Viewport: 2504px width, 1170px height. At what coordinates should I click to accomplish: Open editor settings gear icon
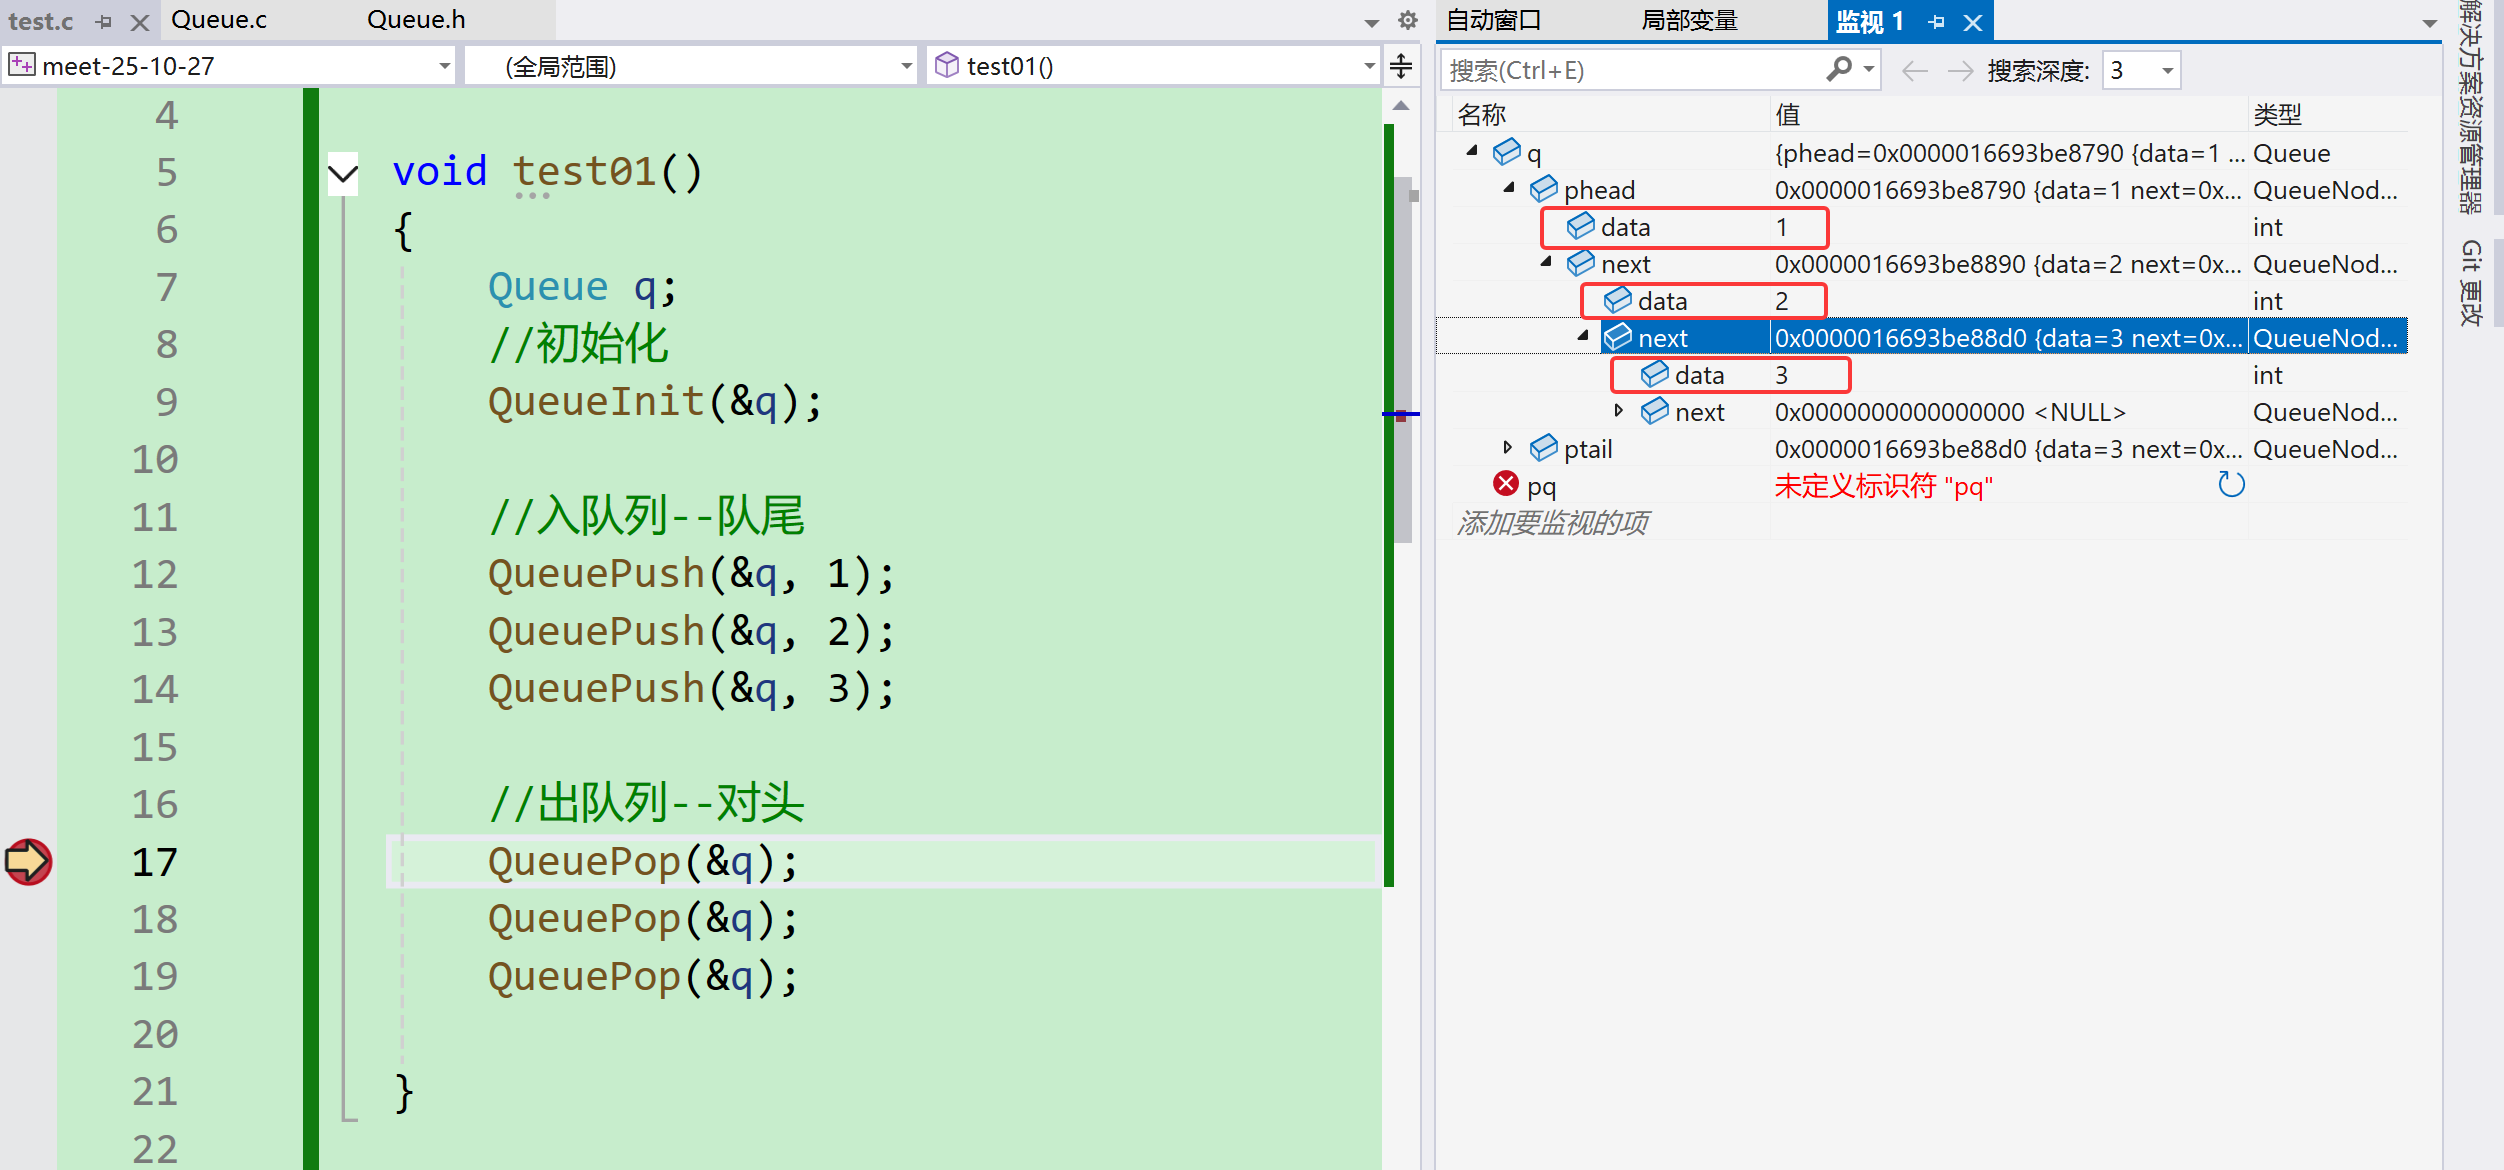click(1408, 20)
